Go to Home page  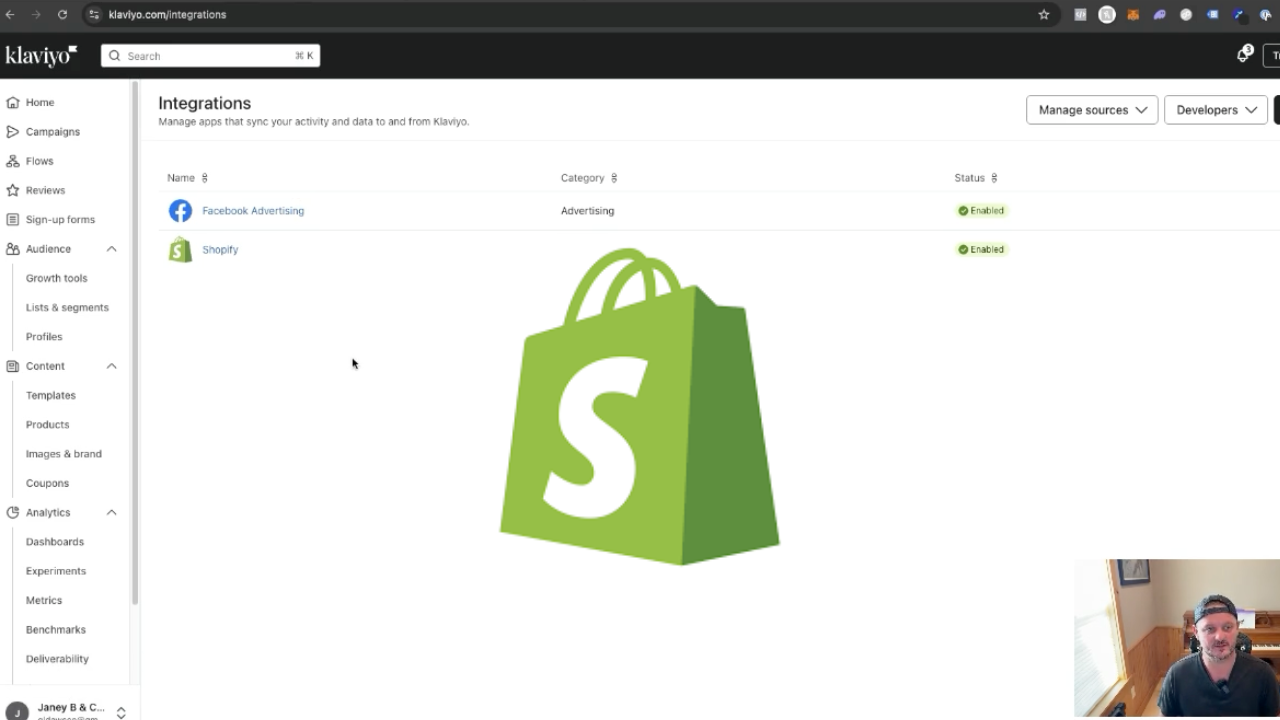40,102
